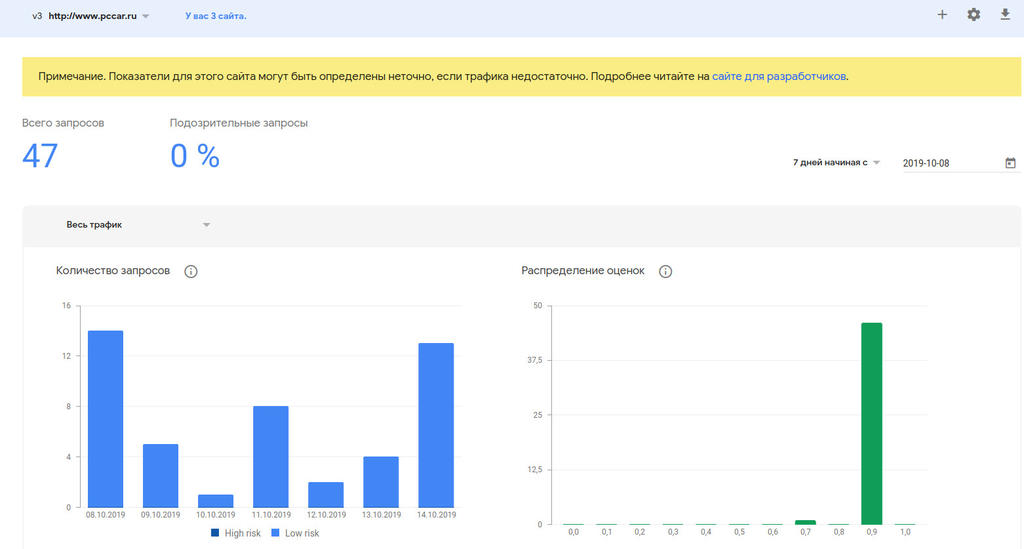1024x549 pixels.
Task: Open the сайте для разработчиков link
Action: click(x=779, y=76)
